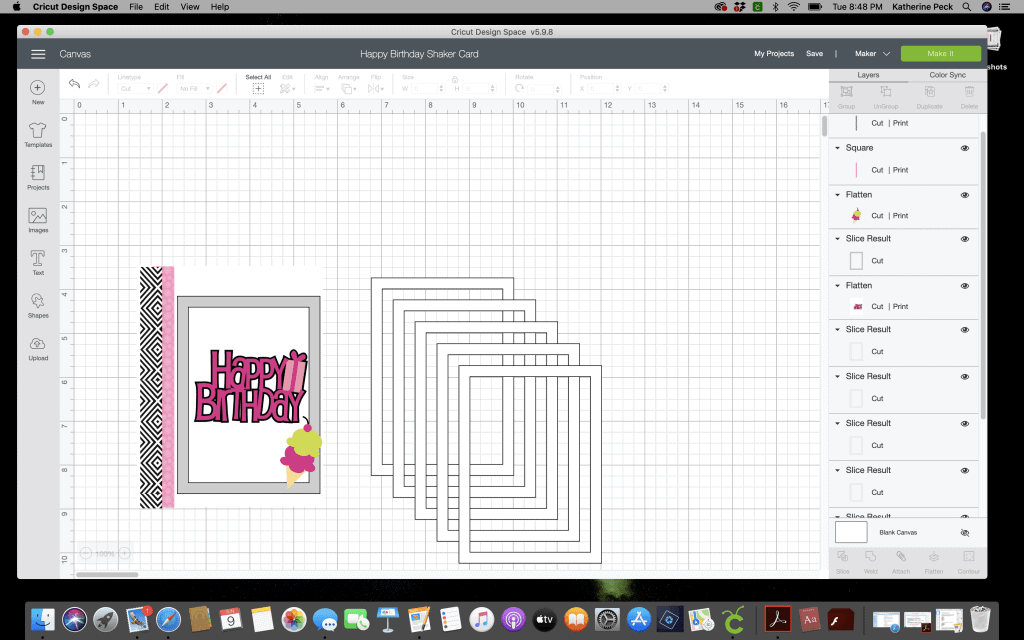The image size is (1024, 640).
Task: Click the canvas horizontal scrollbar
Action: pos(107,575)
